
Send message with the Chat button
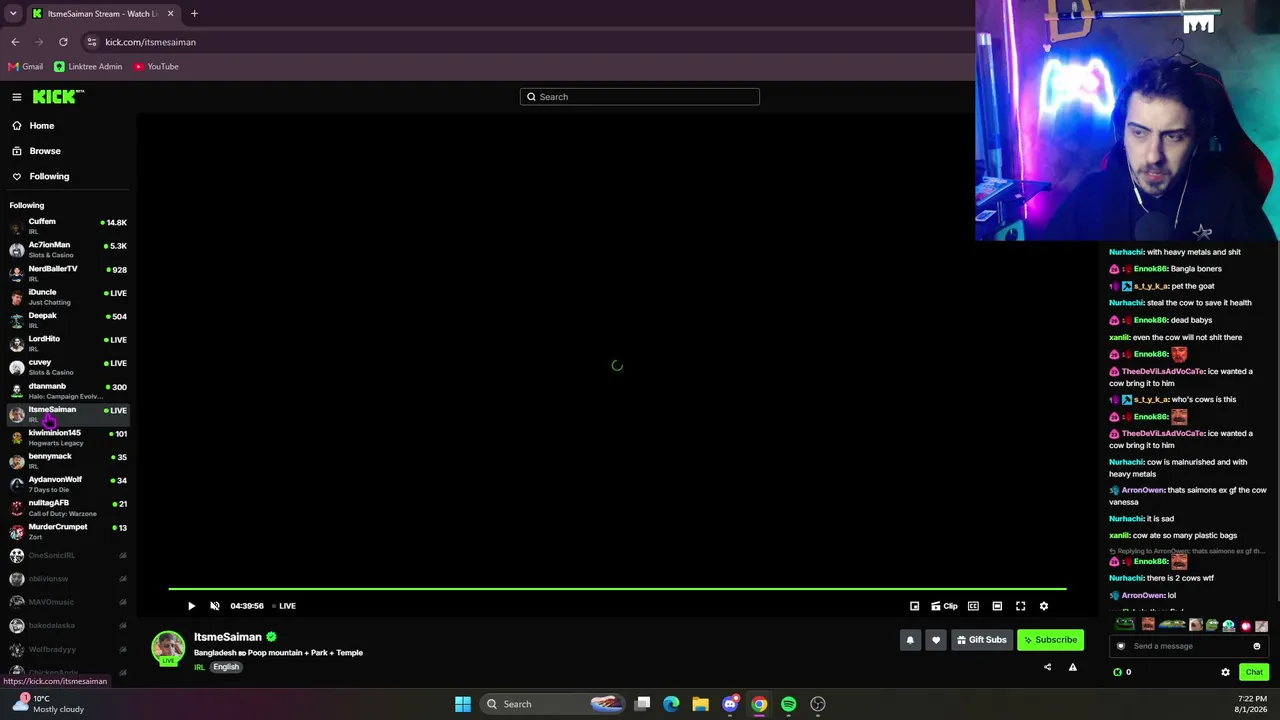point(1253,672)
